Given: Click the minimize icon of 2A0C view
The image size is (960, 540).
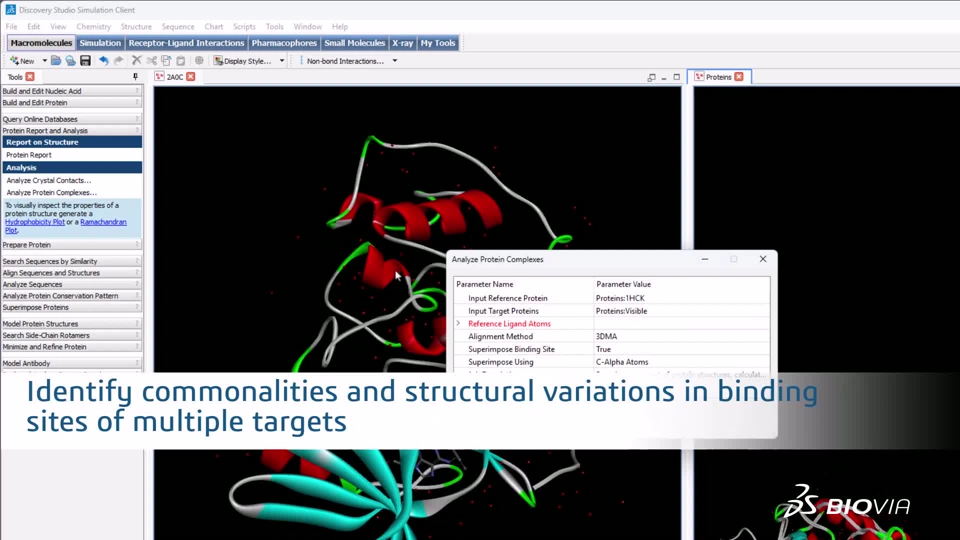Looking at the screenshot, I should point(664,78).
